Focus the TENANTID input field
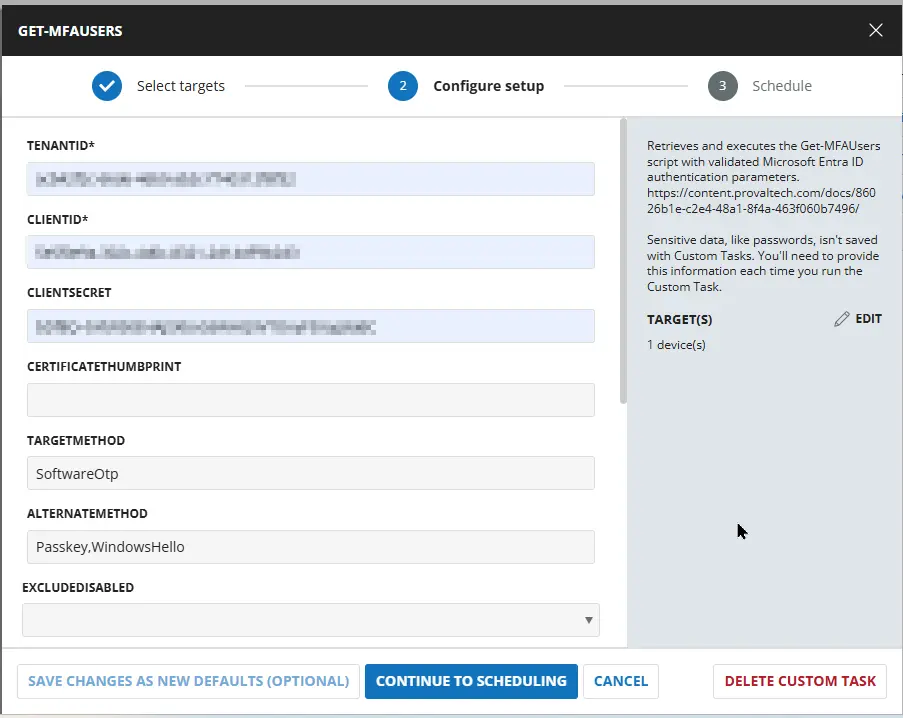This screenshot has height=718, width=903. click(x=311, y=179)
